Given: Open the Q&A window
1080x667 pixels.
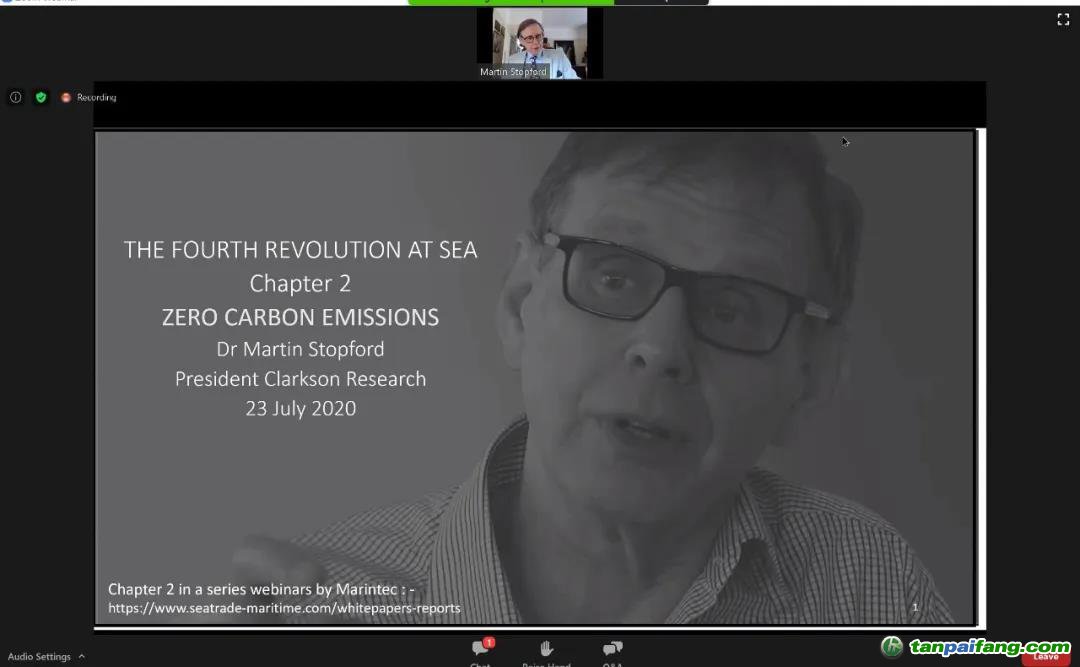Looking at the screenshot, I should point(612,651).
